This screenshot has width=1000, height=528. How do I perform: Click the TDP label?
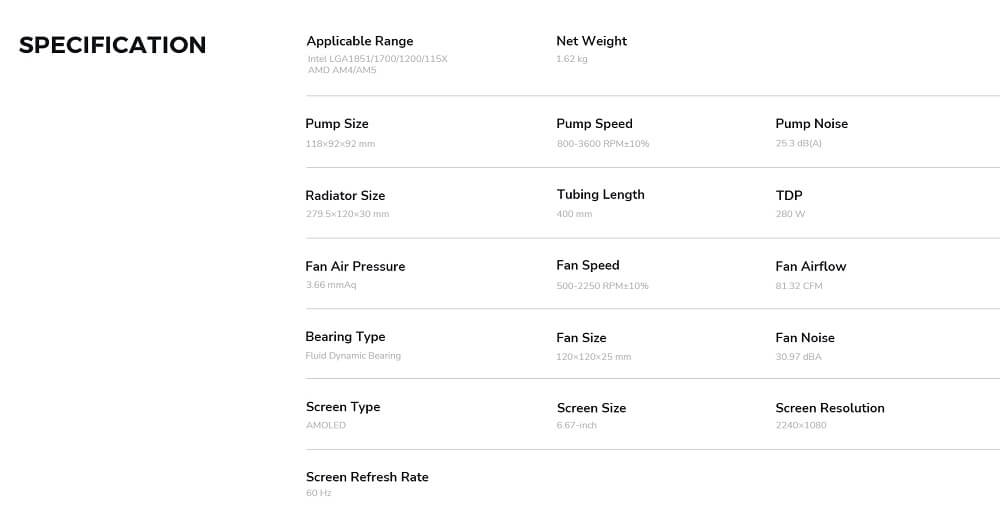point(788,196)
